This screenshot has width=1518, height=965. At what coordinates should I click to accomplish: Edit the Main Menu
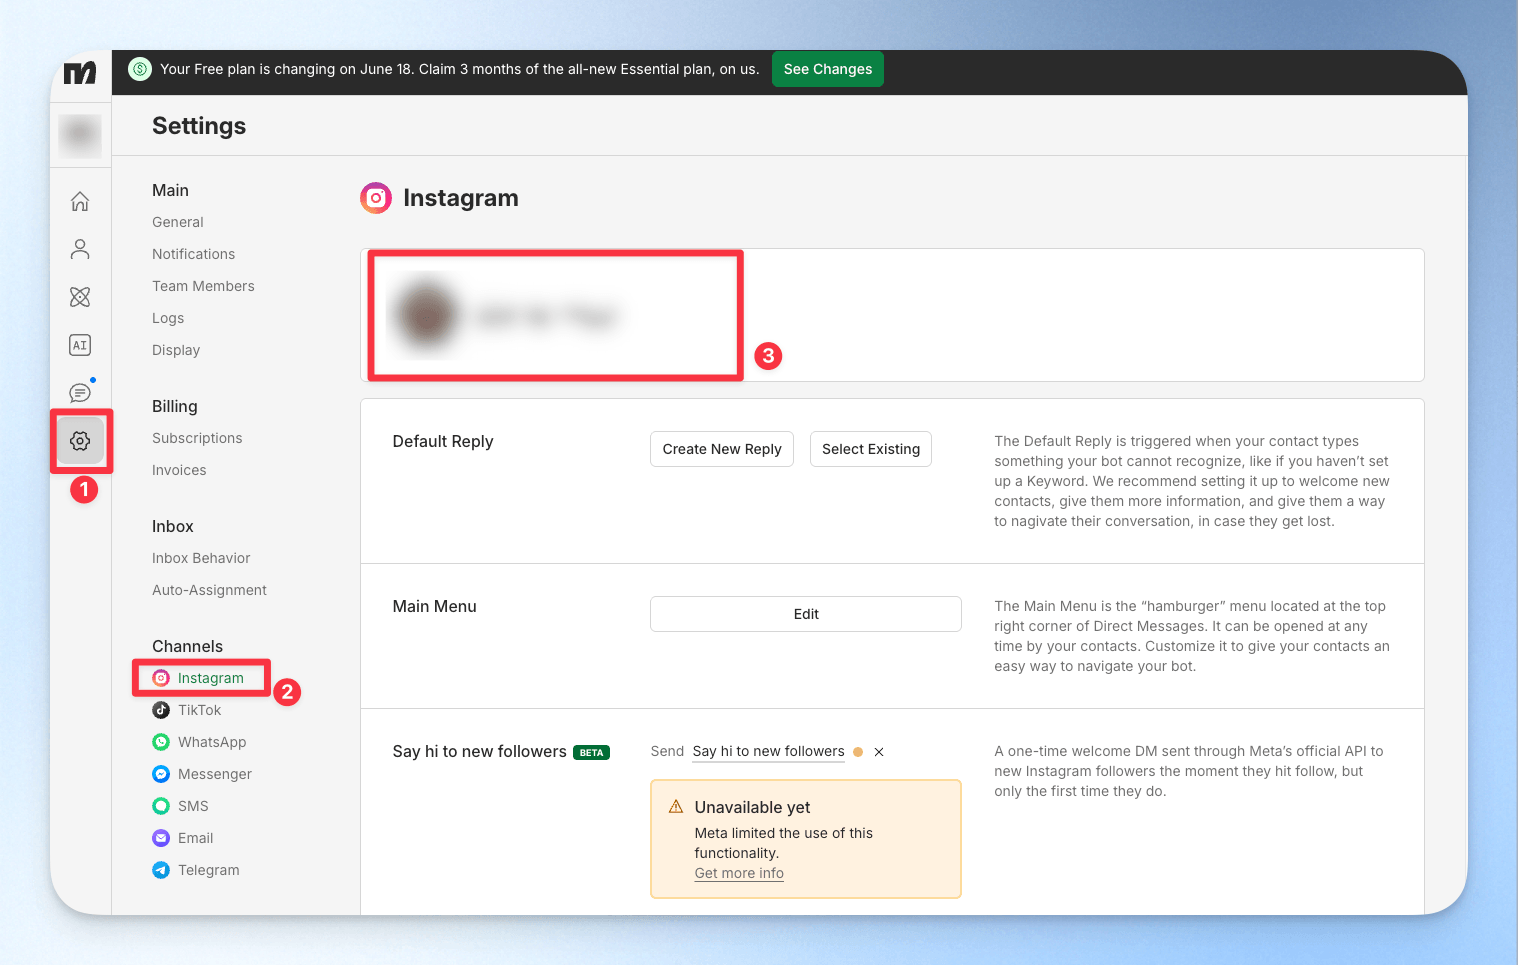[806, 614]
